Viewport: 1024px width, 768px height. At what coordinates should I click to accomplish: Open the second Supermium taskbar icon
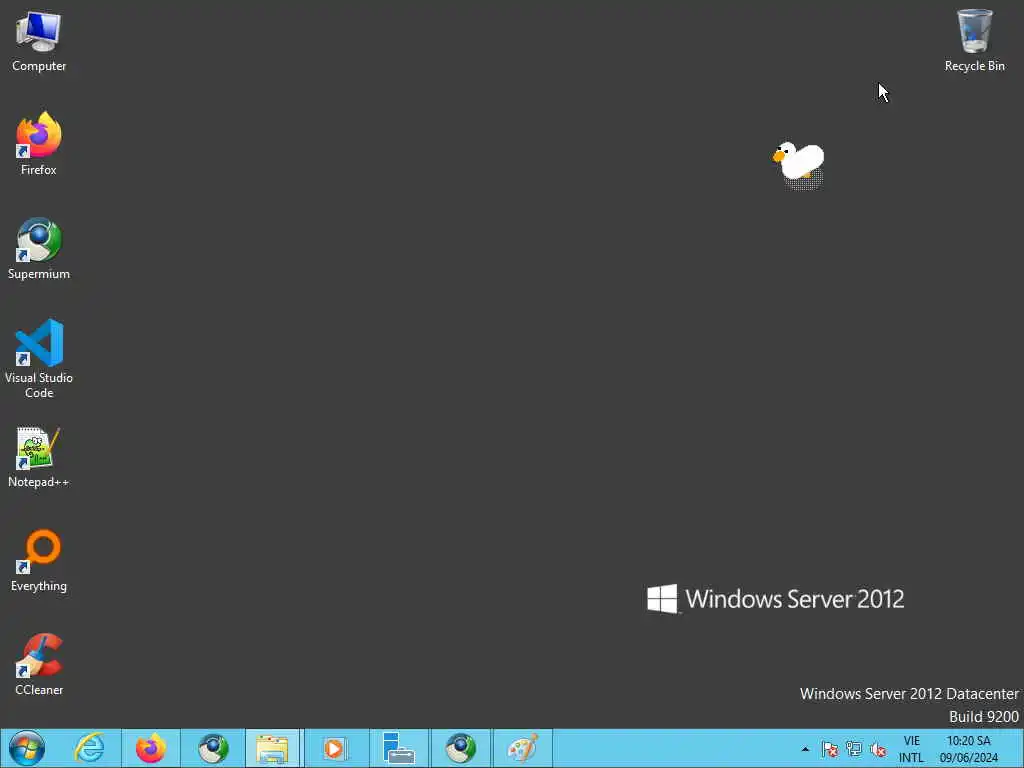460,748
